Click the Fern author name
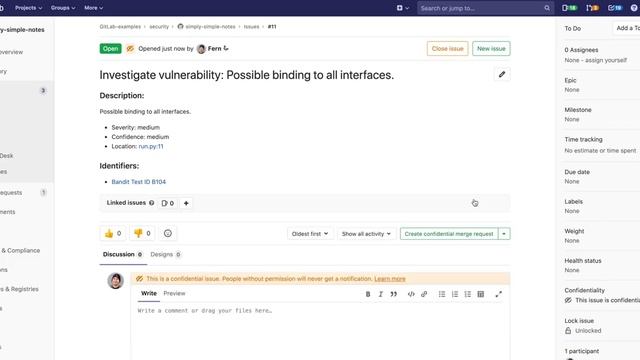640x360 pixels. [x=214, y=49]
